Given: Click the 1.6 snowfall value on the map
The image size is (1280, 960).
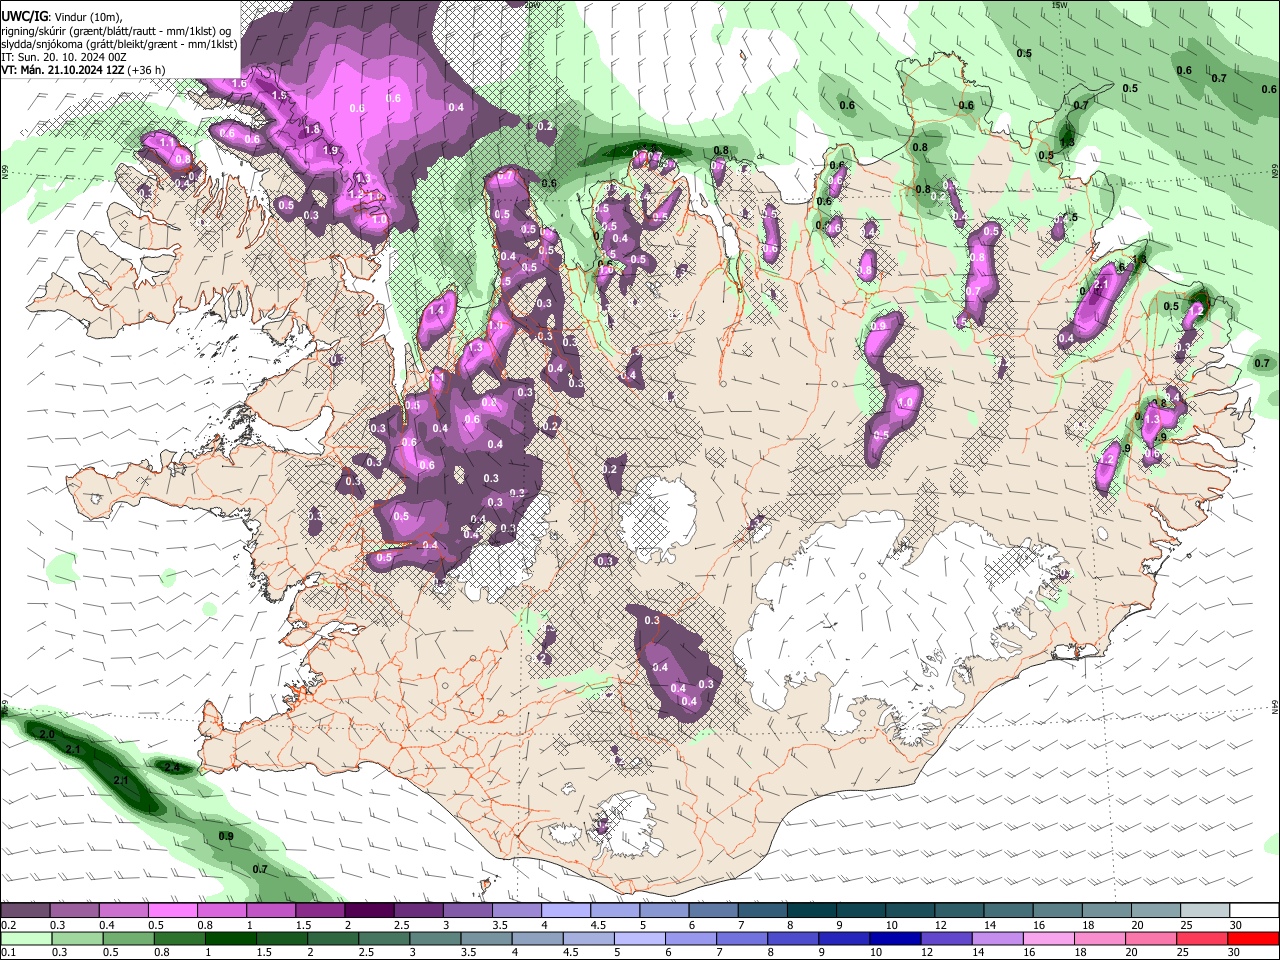Looking at the screenshot, I should tap(239, 84).
